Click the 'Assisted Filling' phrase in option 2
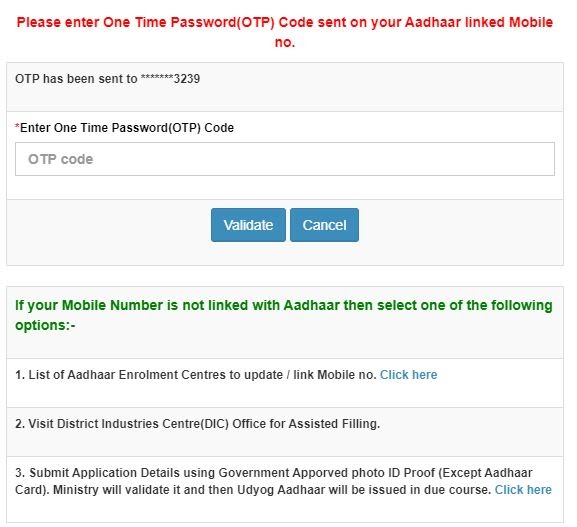Image resolution: width=577 pixels, height=527 pixels. point(334,424)
